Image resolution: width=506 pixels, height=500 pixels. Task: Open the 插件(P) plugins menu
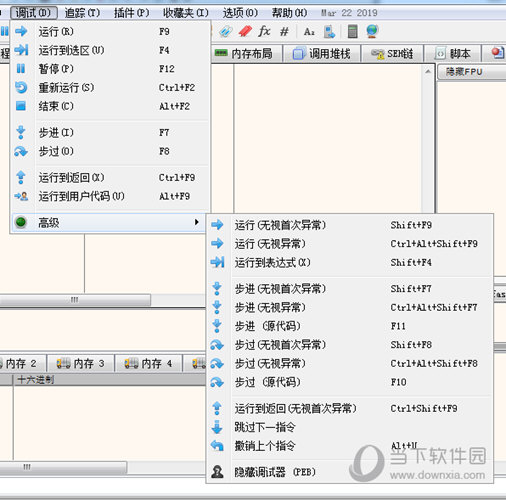click(131, 13)
